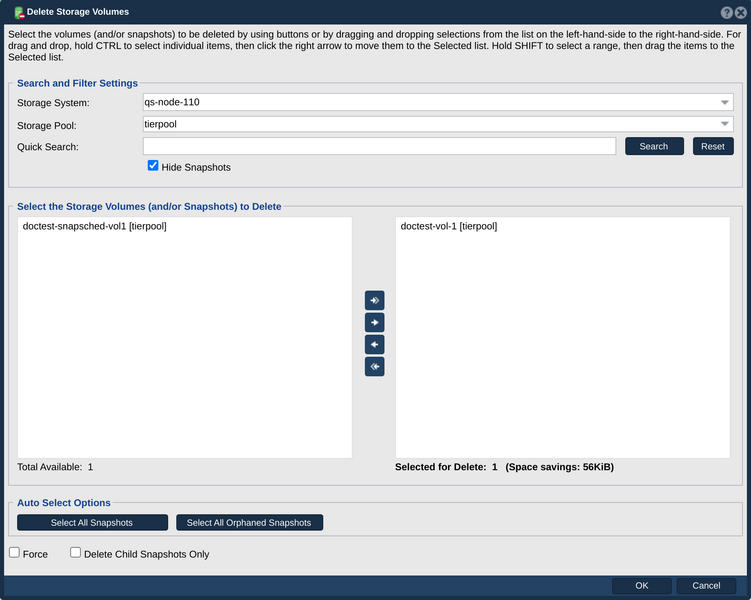The width and height of the screenshot is (751, 600).
Task: Click Select All Snapshots button
Action: (92, 522)
